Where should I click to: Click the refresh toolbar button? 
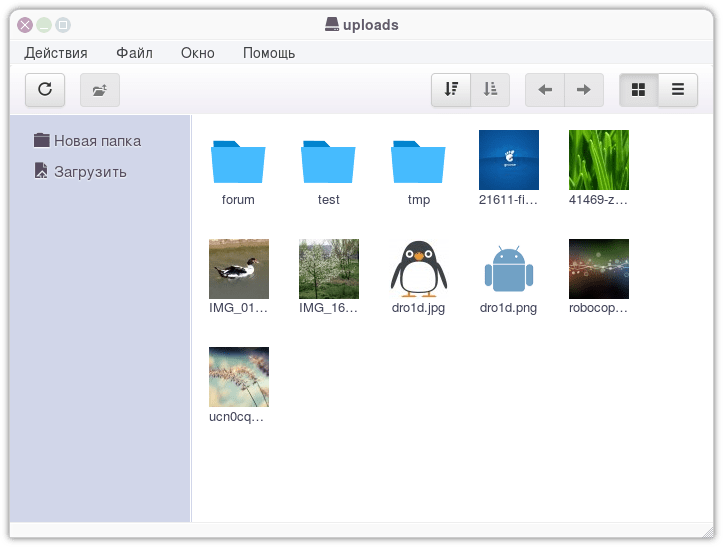pos(45,89)
